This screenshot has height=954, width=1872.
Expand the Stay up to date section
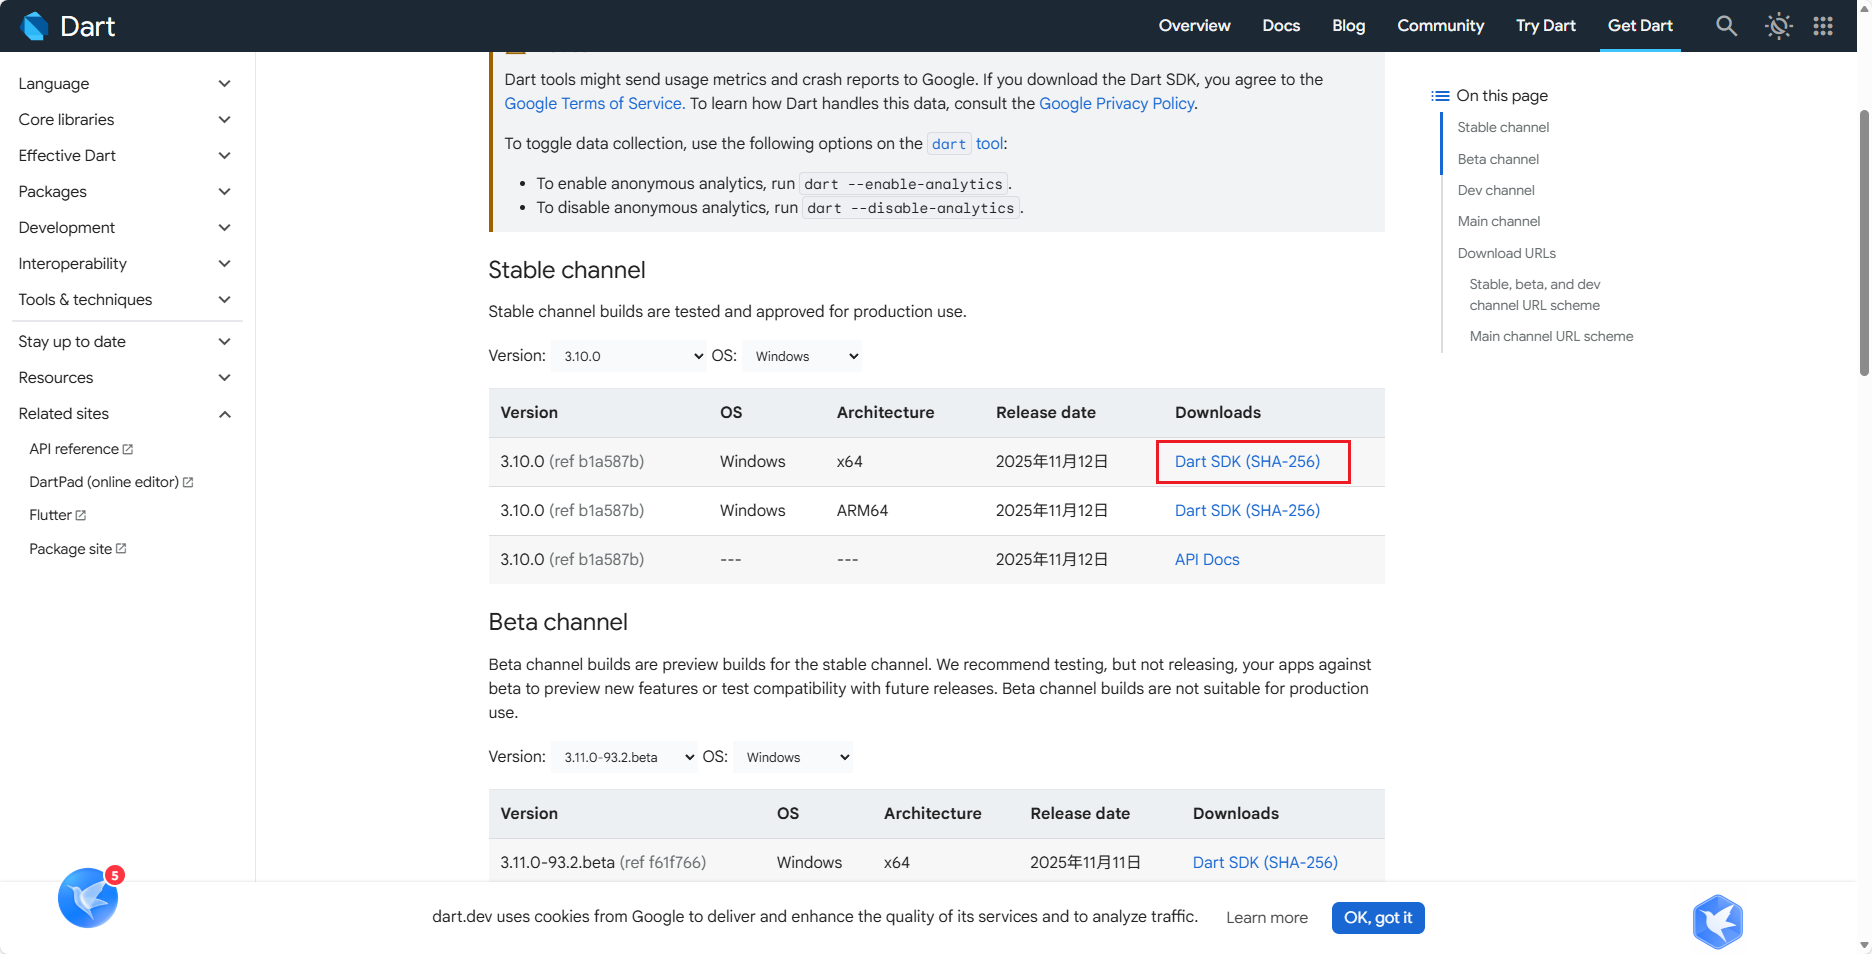pos(126,342)
